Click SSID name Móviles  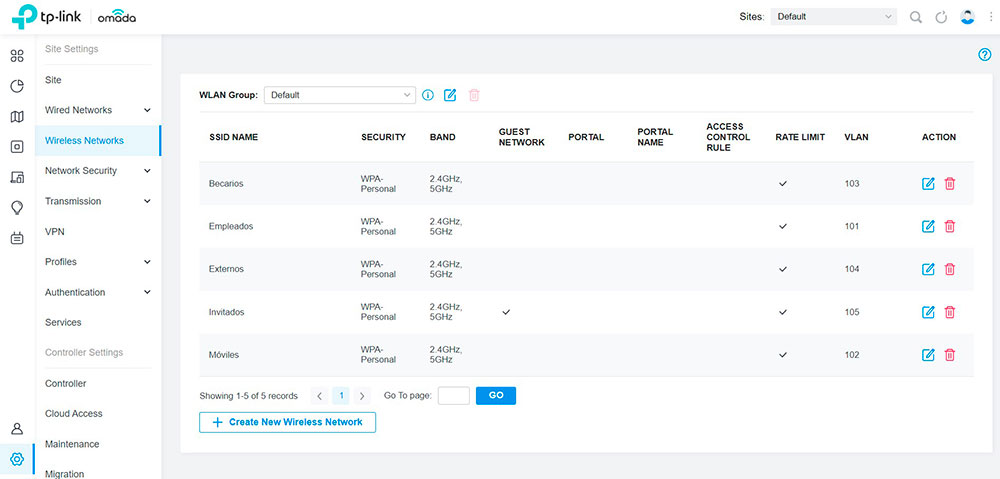click(x=224, y=355)
